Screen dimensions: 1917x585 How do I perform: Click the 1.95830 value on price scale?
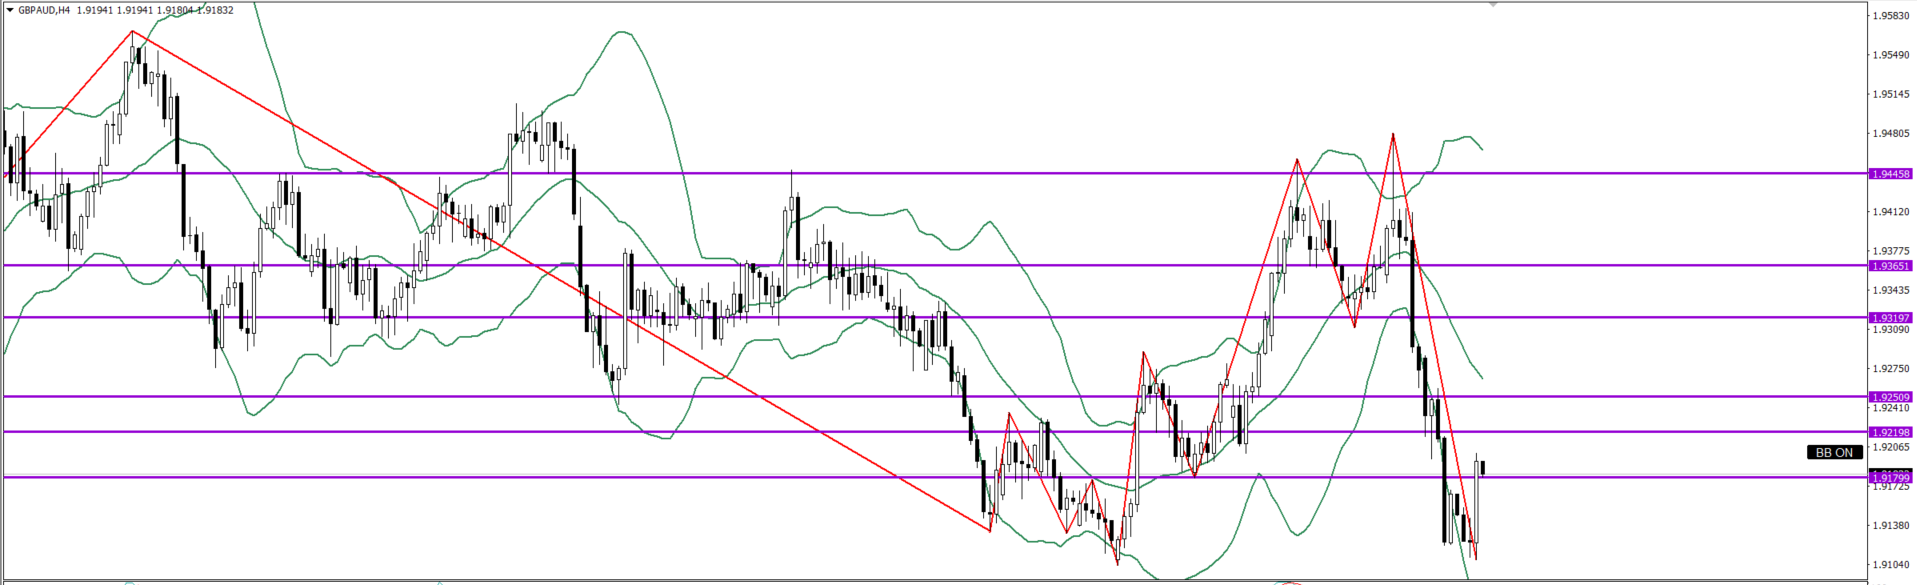click(1891, 16)
